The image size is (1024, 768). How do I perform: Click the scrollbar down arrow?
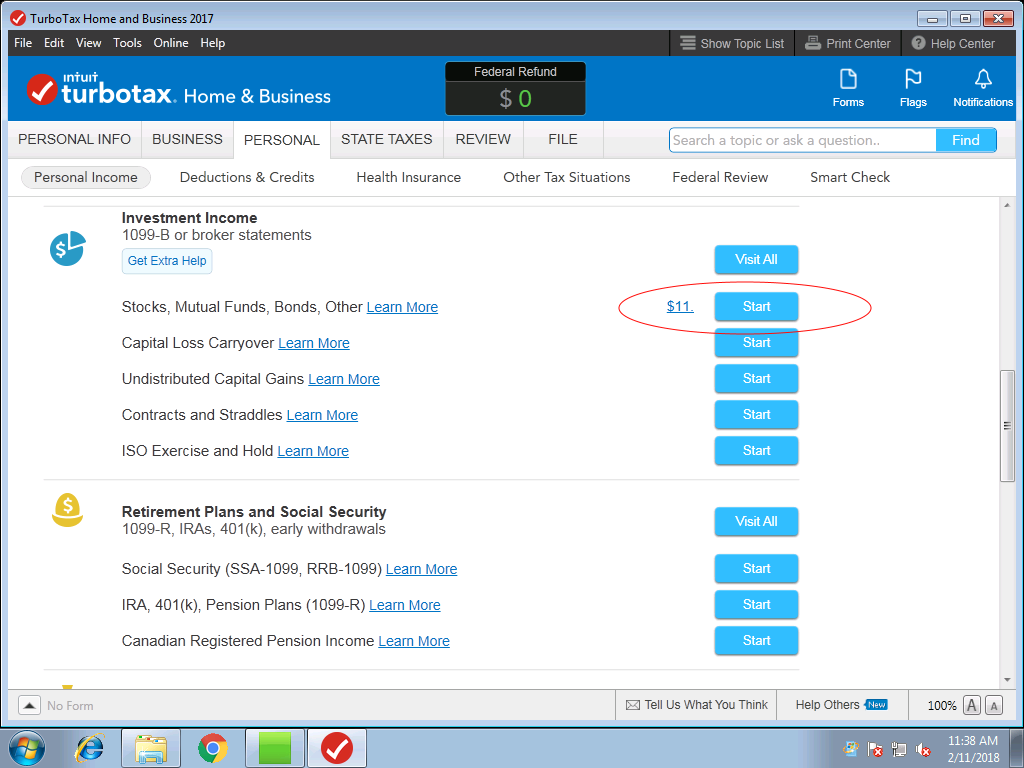point(1006,680)
